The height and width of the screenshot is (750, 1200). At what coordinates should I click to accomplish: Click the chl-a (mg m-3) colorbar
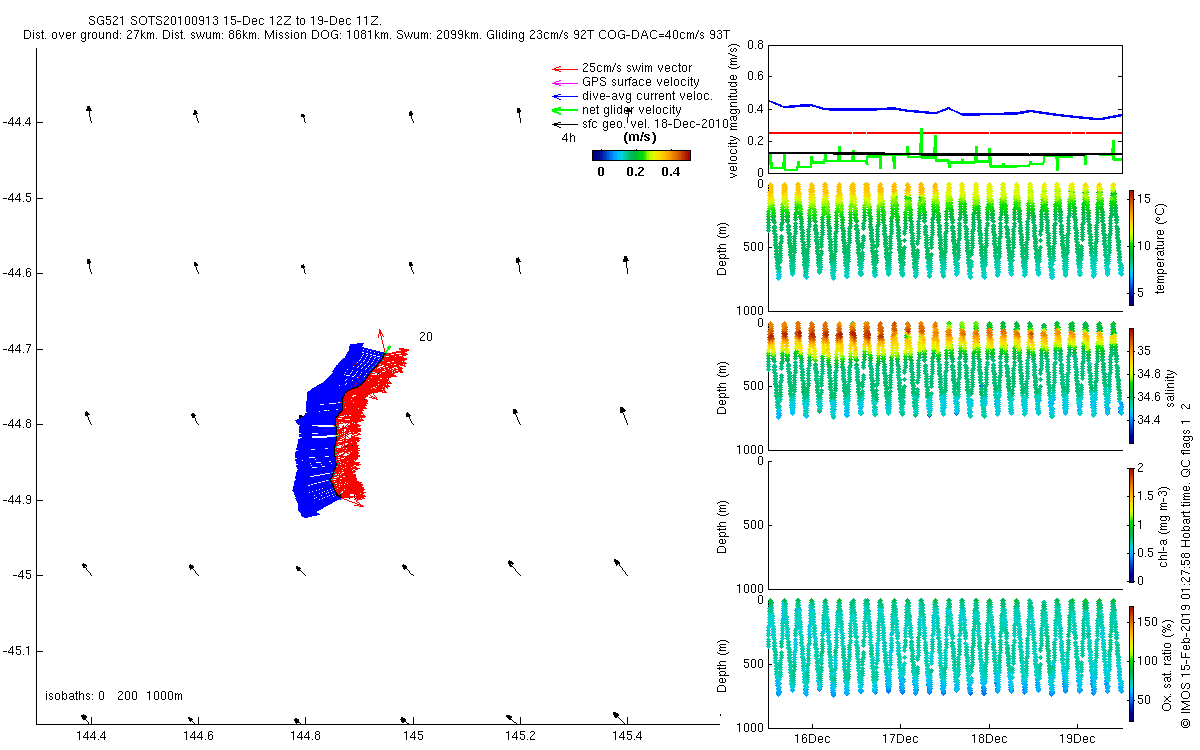point(1132,523)
